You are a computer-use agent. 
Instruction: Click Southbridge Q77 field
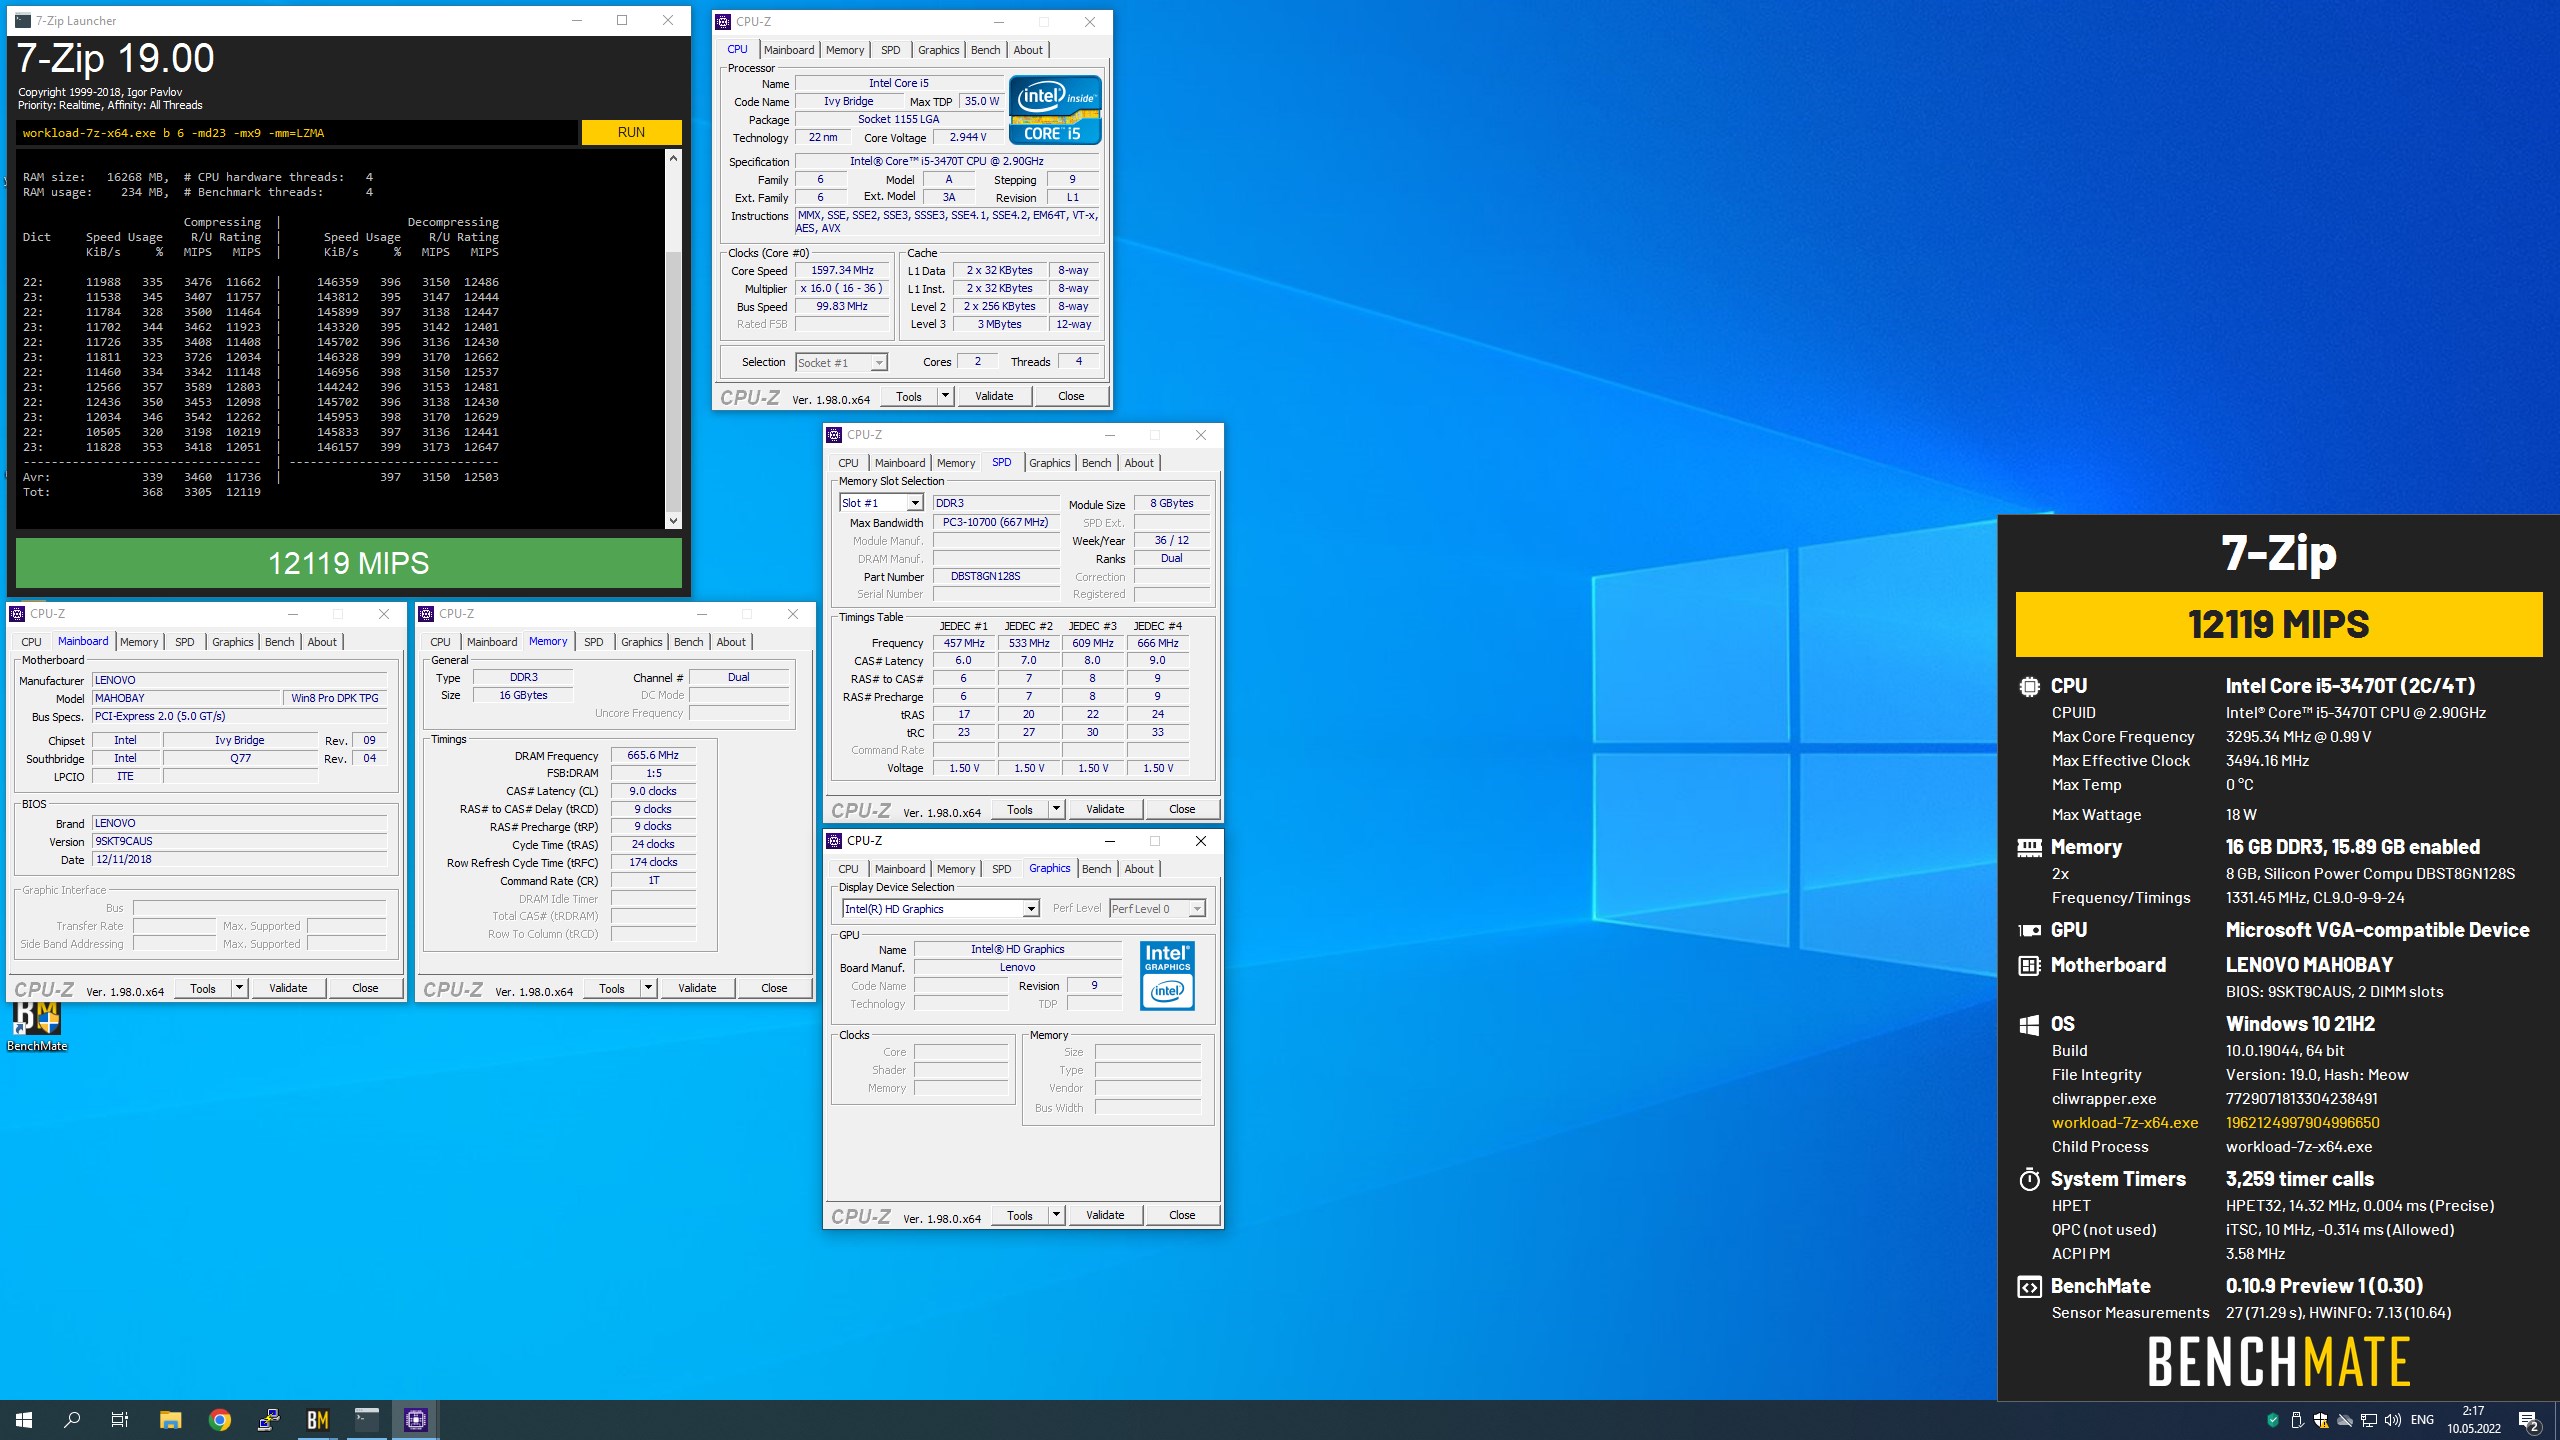[240, 758]
